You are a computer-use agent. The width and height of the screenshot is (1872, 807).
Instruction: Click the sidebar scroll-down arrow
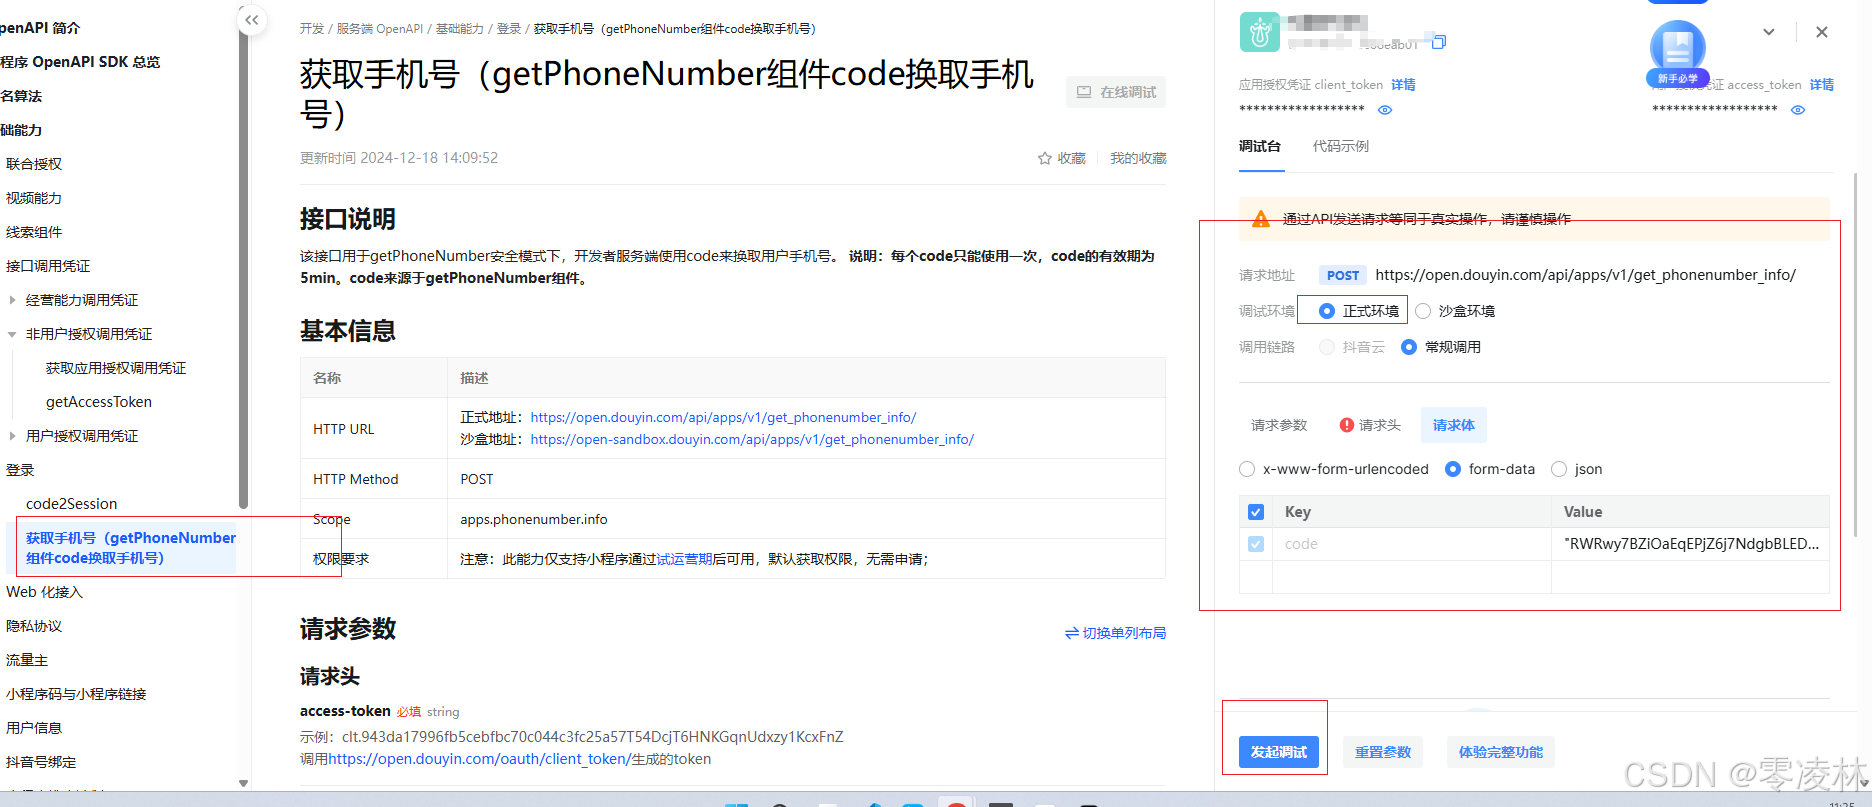coord(243,783)
